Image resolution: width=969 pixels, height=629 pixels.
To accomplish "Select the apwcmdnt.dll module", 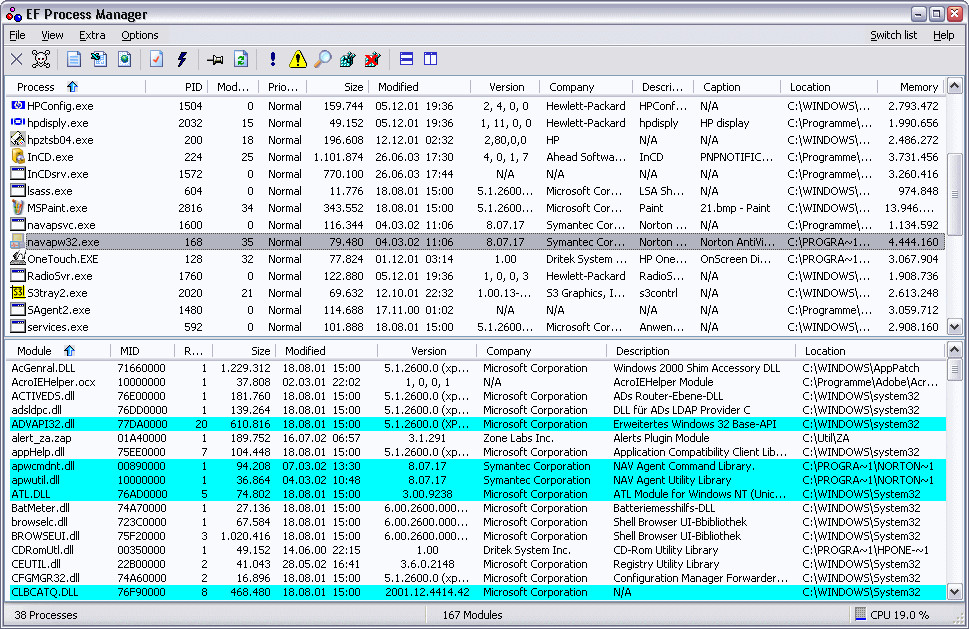I will click(x=476, y=466).
